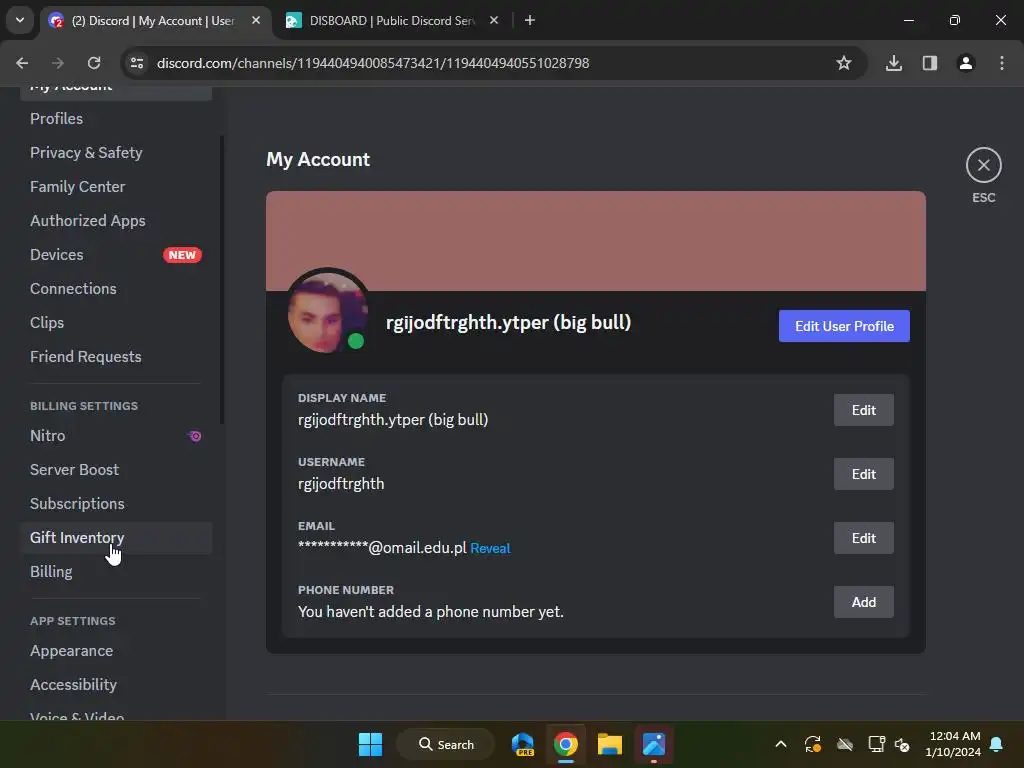Add a phone number
The height and width of the screenshot is (768, 1024).
tap(863, 602)
